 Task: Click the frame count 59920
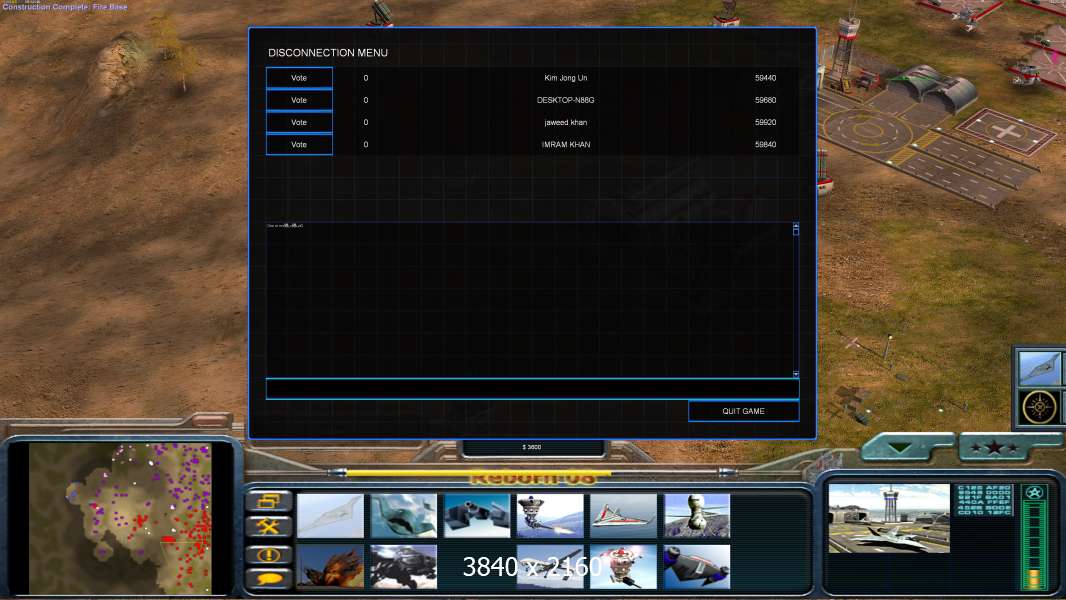pos(766,122)
